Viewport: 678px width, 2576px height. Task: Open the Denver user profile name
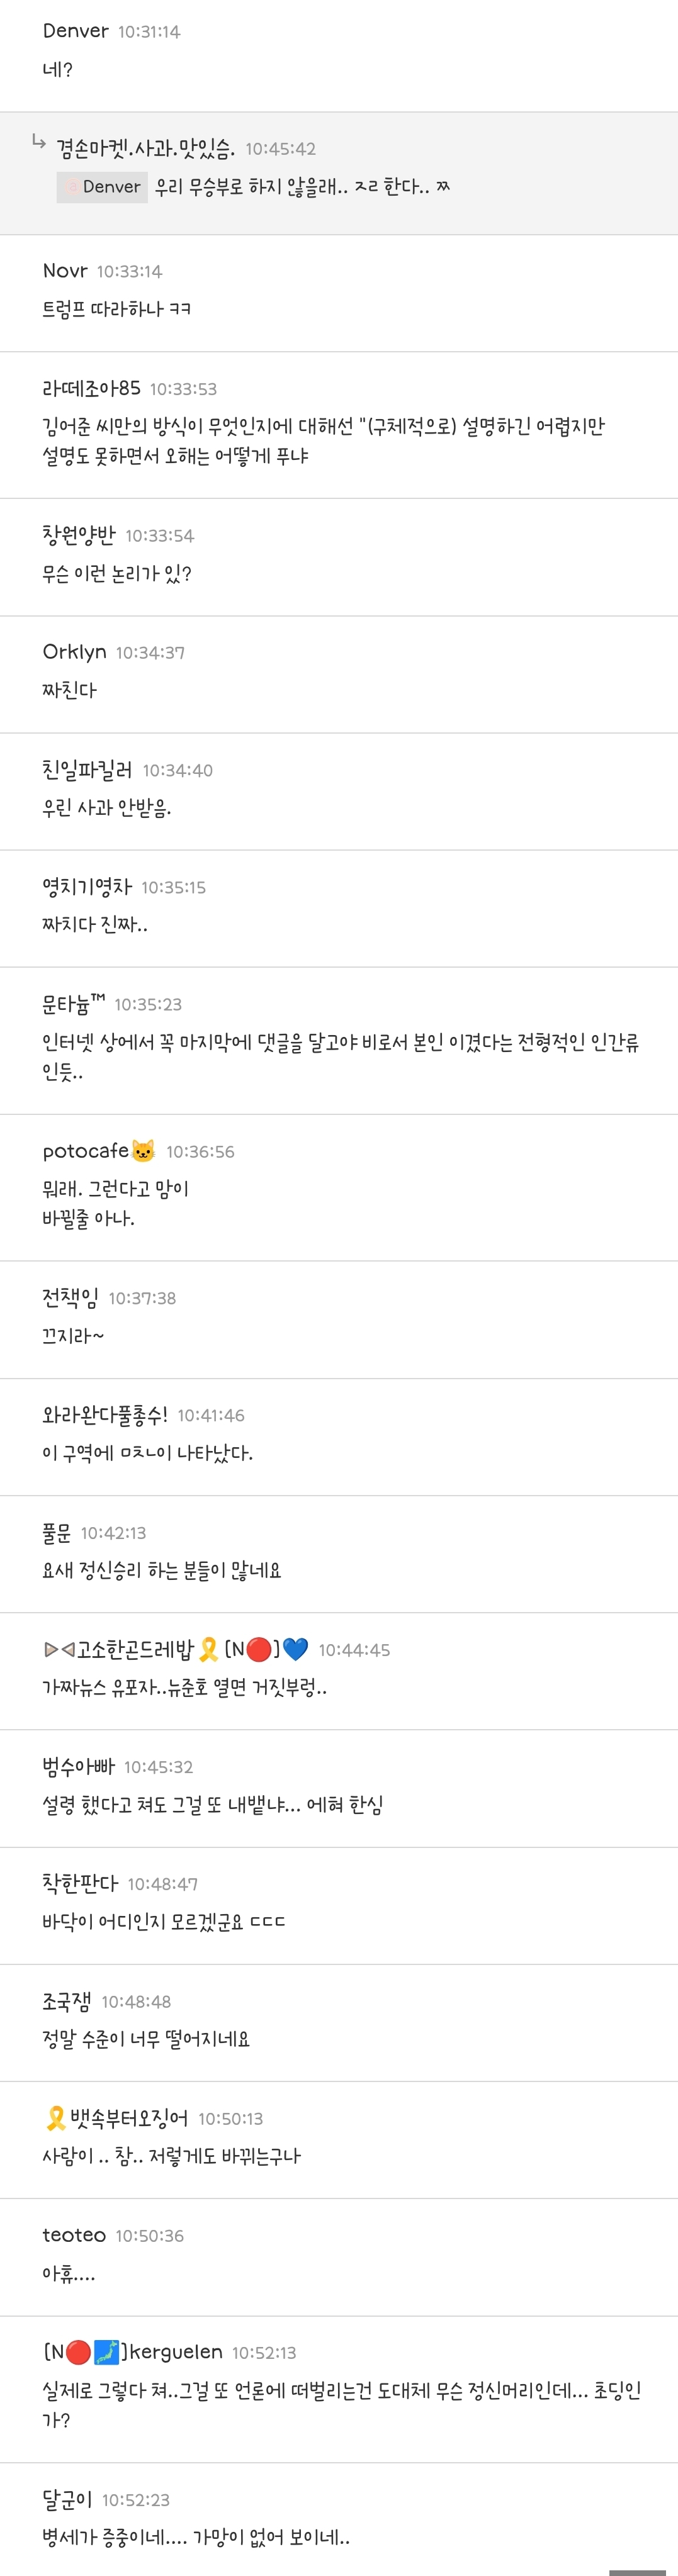[75, 31]
